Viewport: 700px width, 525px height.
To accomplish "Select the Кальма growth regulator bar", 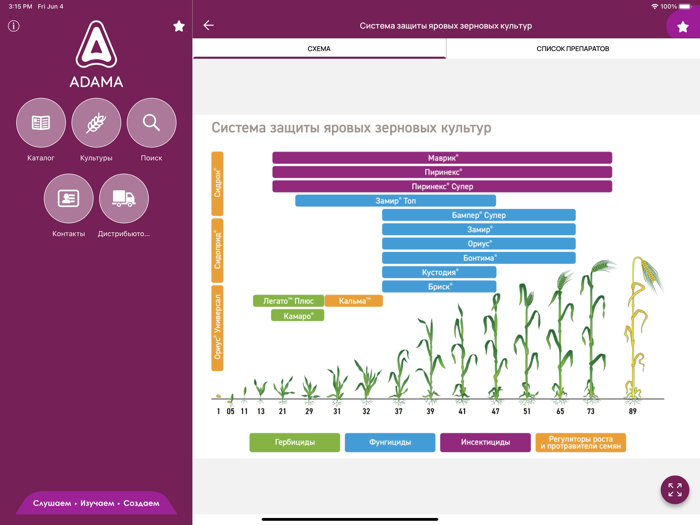I will pyautogui.click(x=354, y=301).
